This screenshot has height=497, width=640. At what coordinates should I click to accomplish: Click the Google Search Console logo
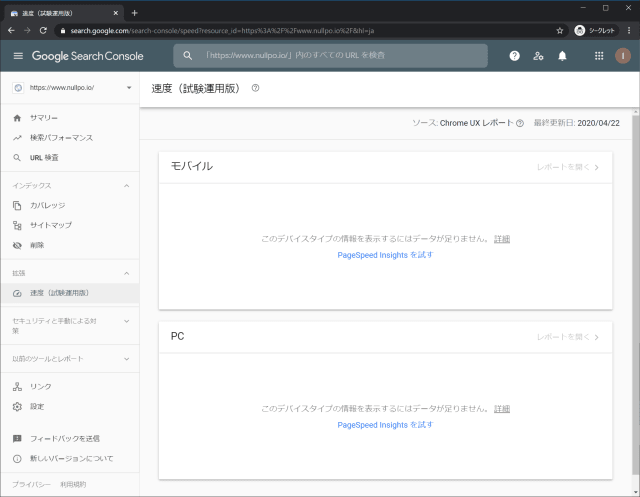87,56
